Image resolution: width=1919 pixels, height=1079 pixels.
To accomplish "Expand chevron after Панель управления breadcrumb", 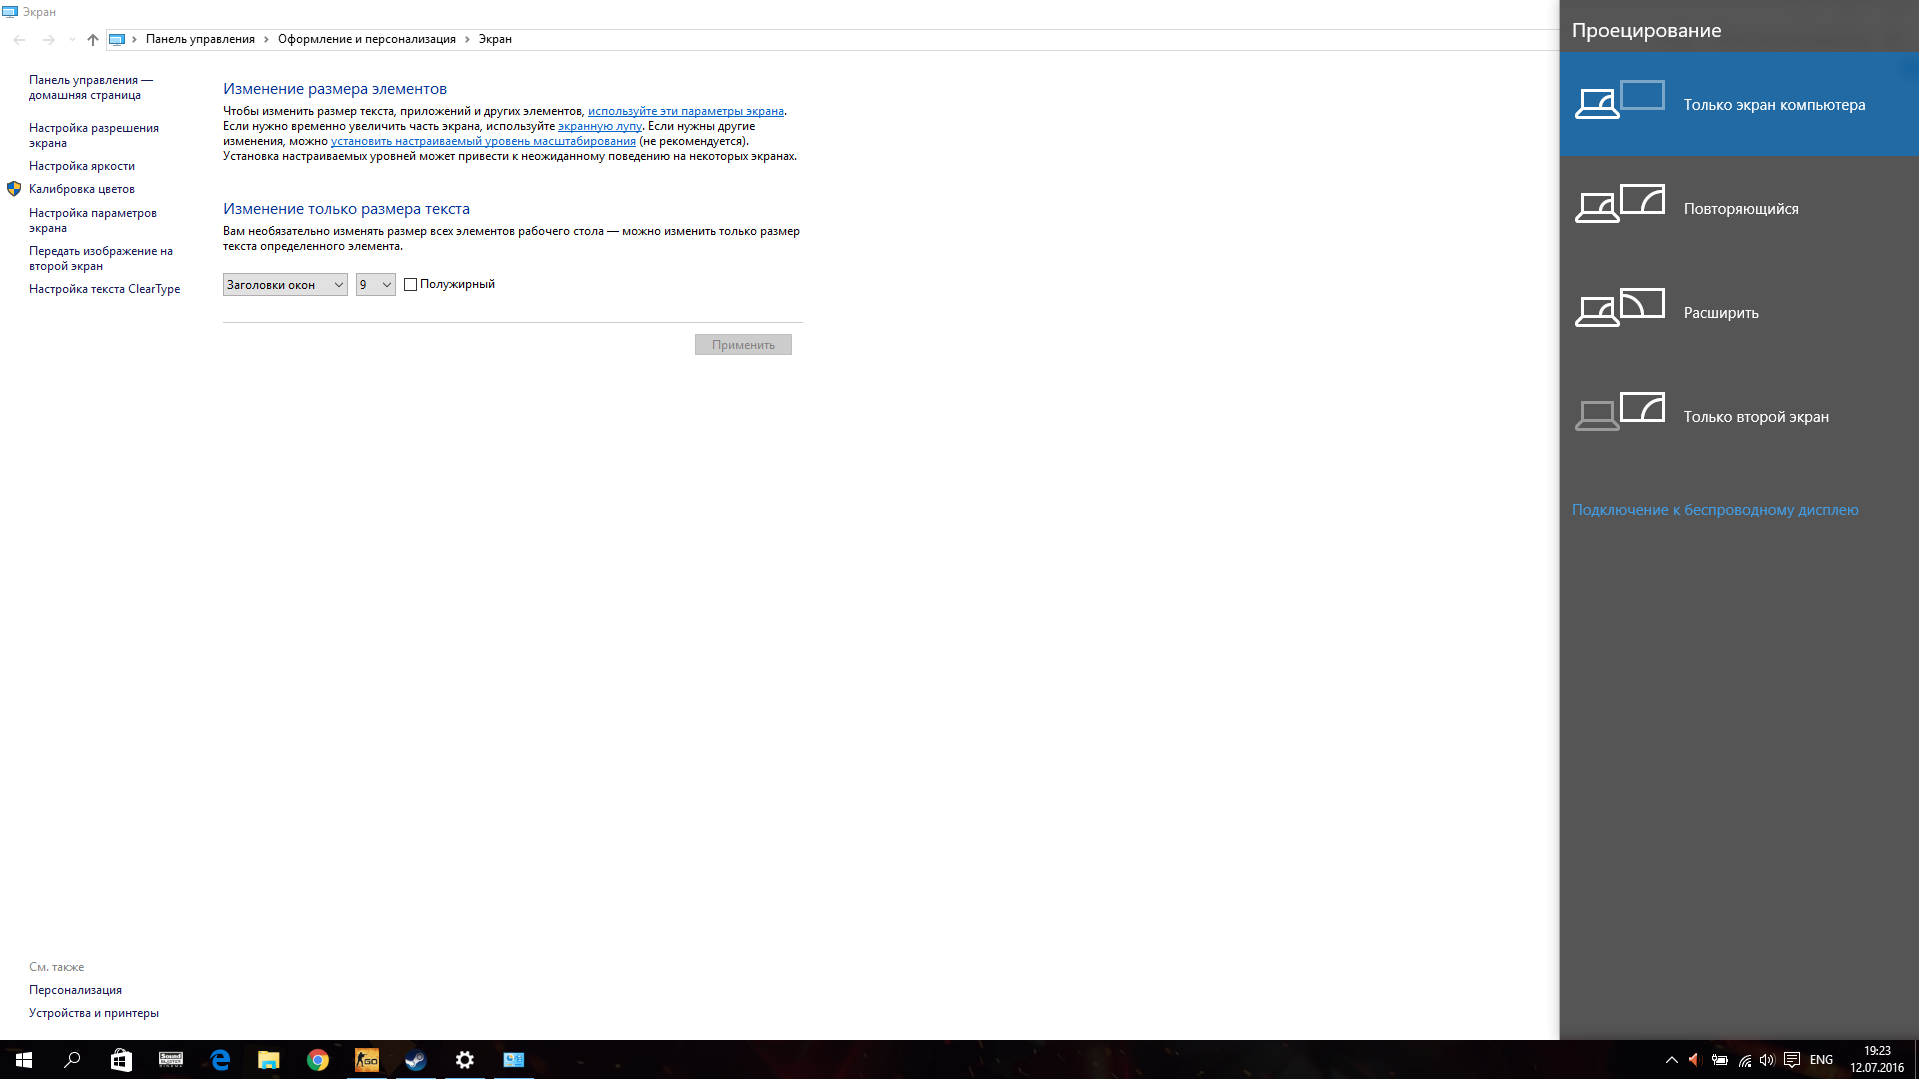I will [x=266, y=39].
